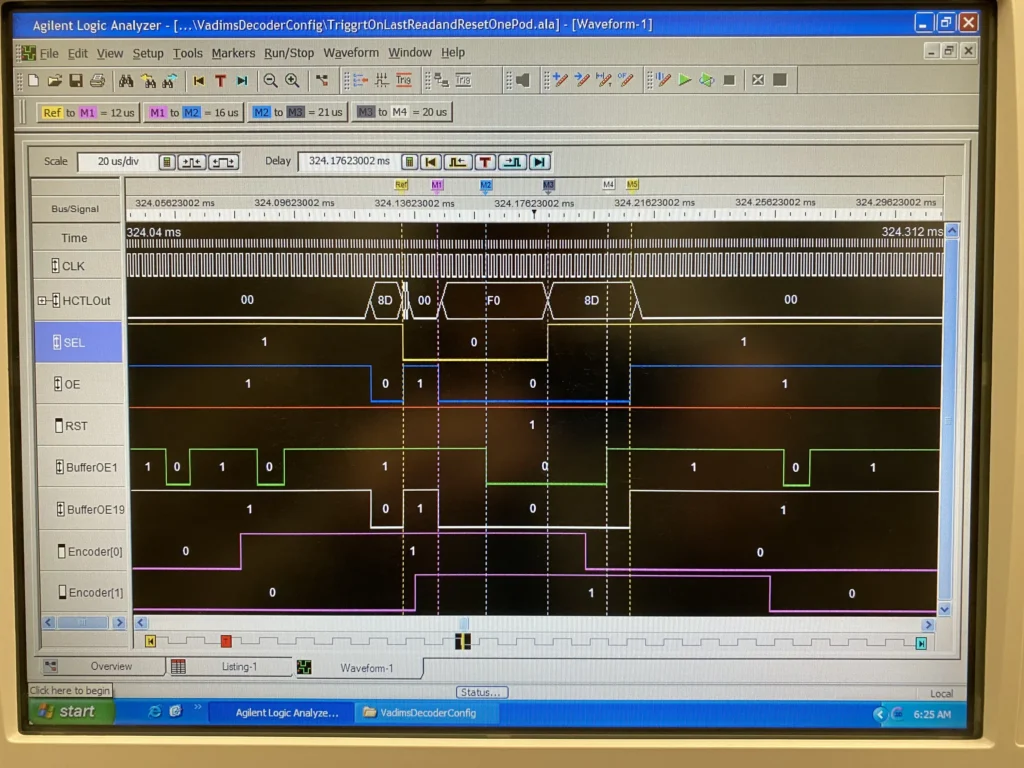Open the Setup menu

coord(148,53)
